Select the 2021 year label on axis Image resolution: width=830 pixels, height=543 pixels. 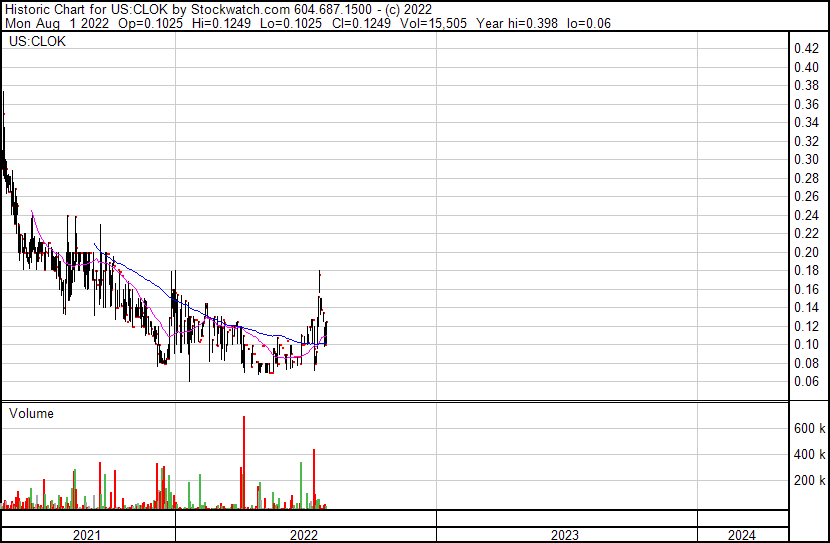coord(87,535)
